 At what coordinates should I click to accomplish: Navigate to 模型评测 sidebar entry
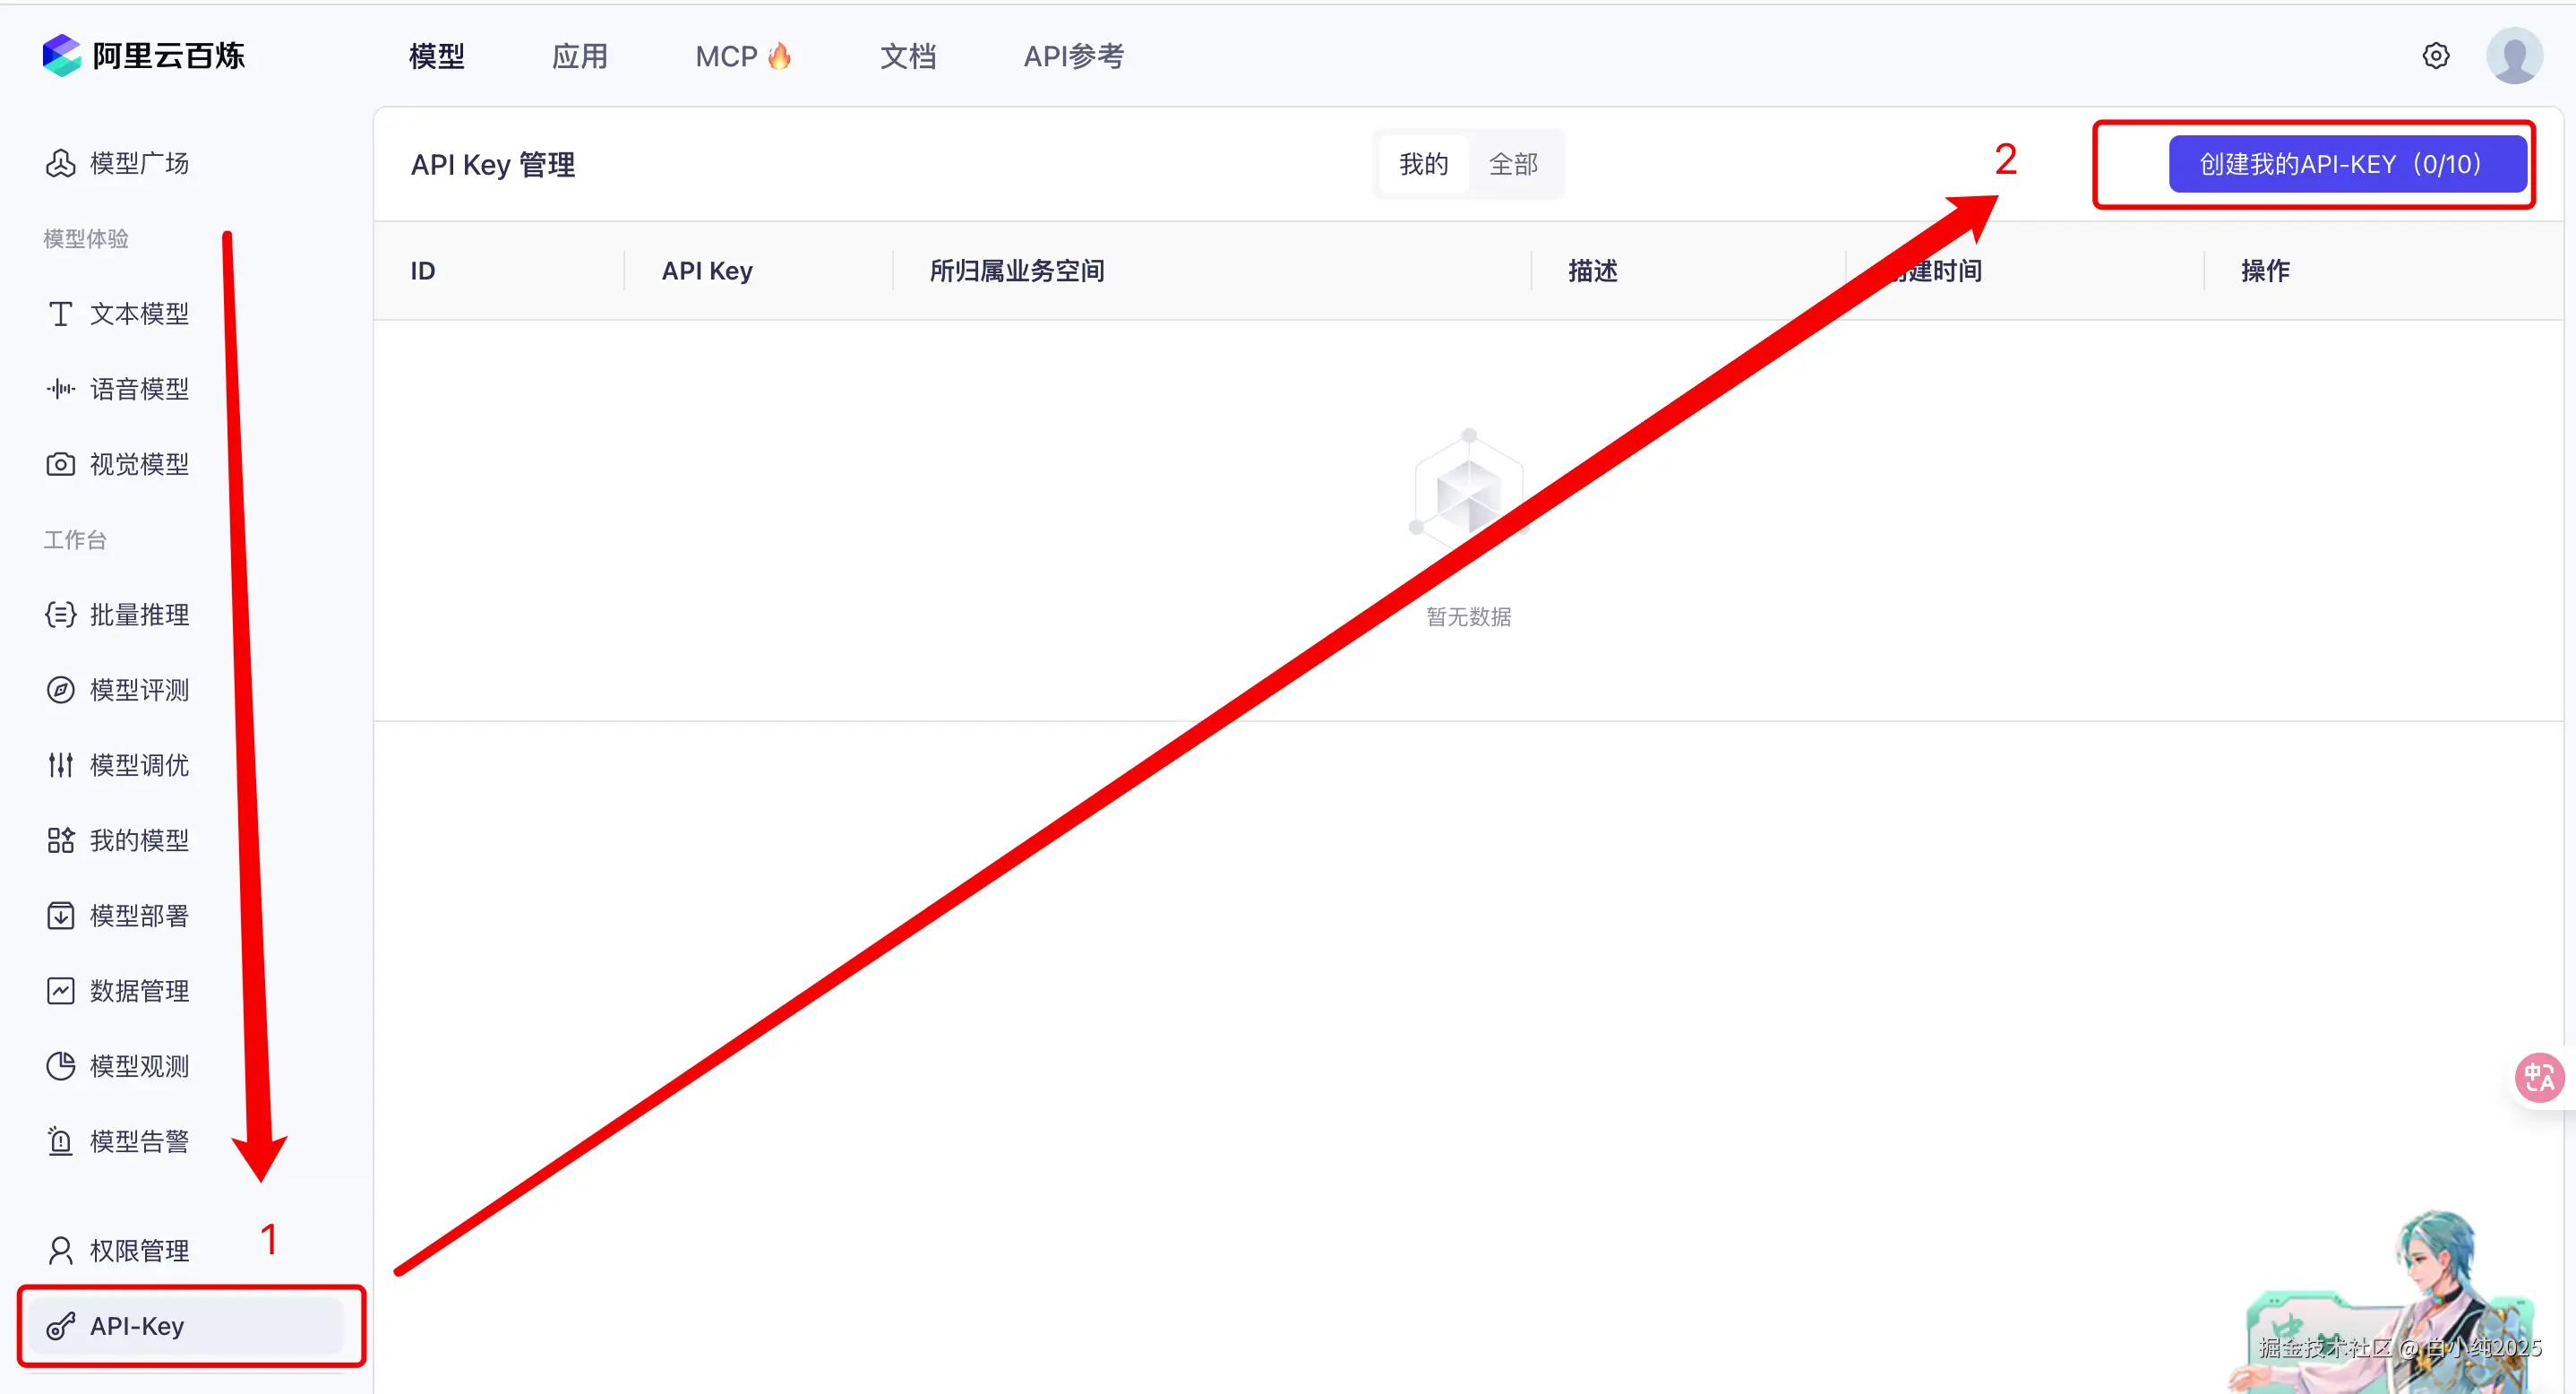pos(138,690)
